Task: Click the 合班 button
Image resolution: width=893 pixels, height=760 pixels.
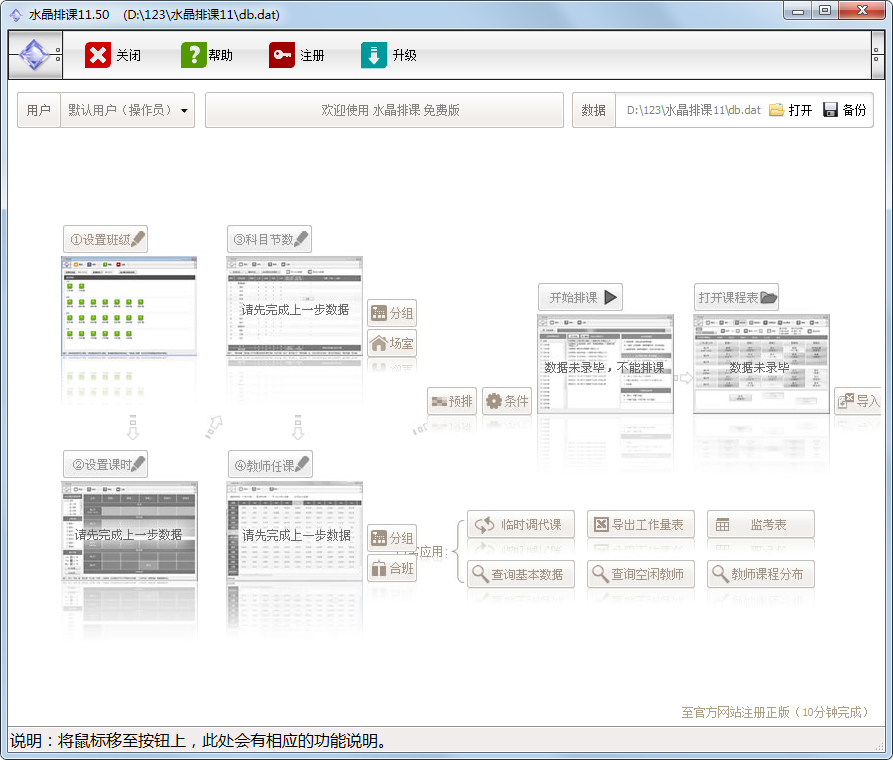Action: pyautogui.click(x=392, y=568)
